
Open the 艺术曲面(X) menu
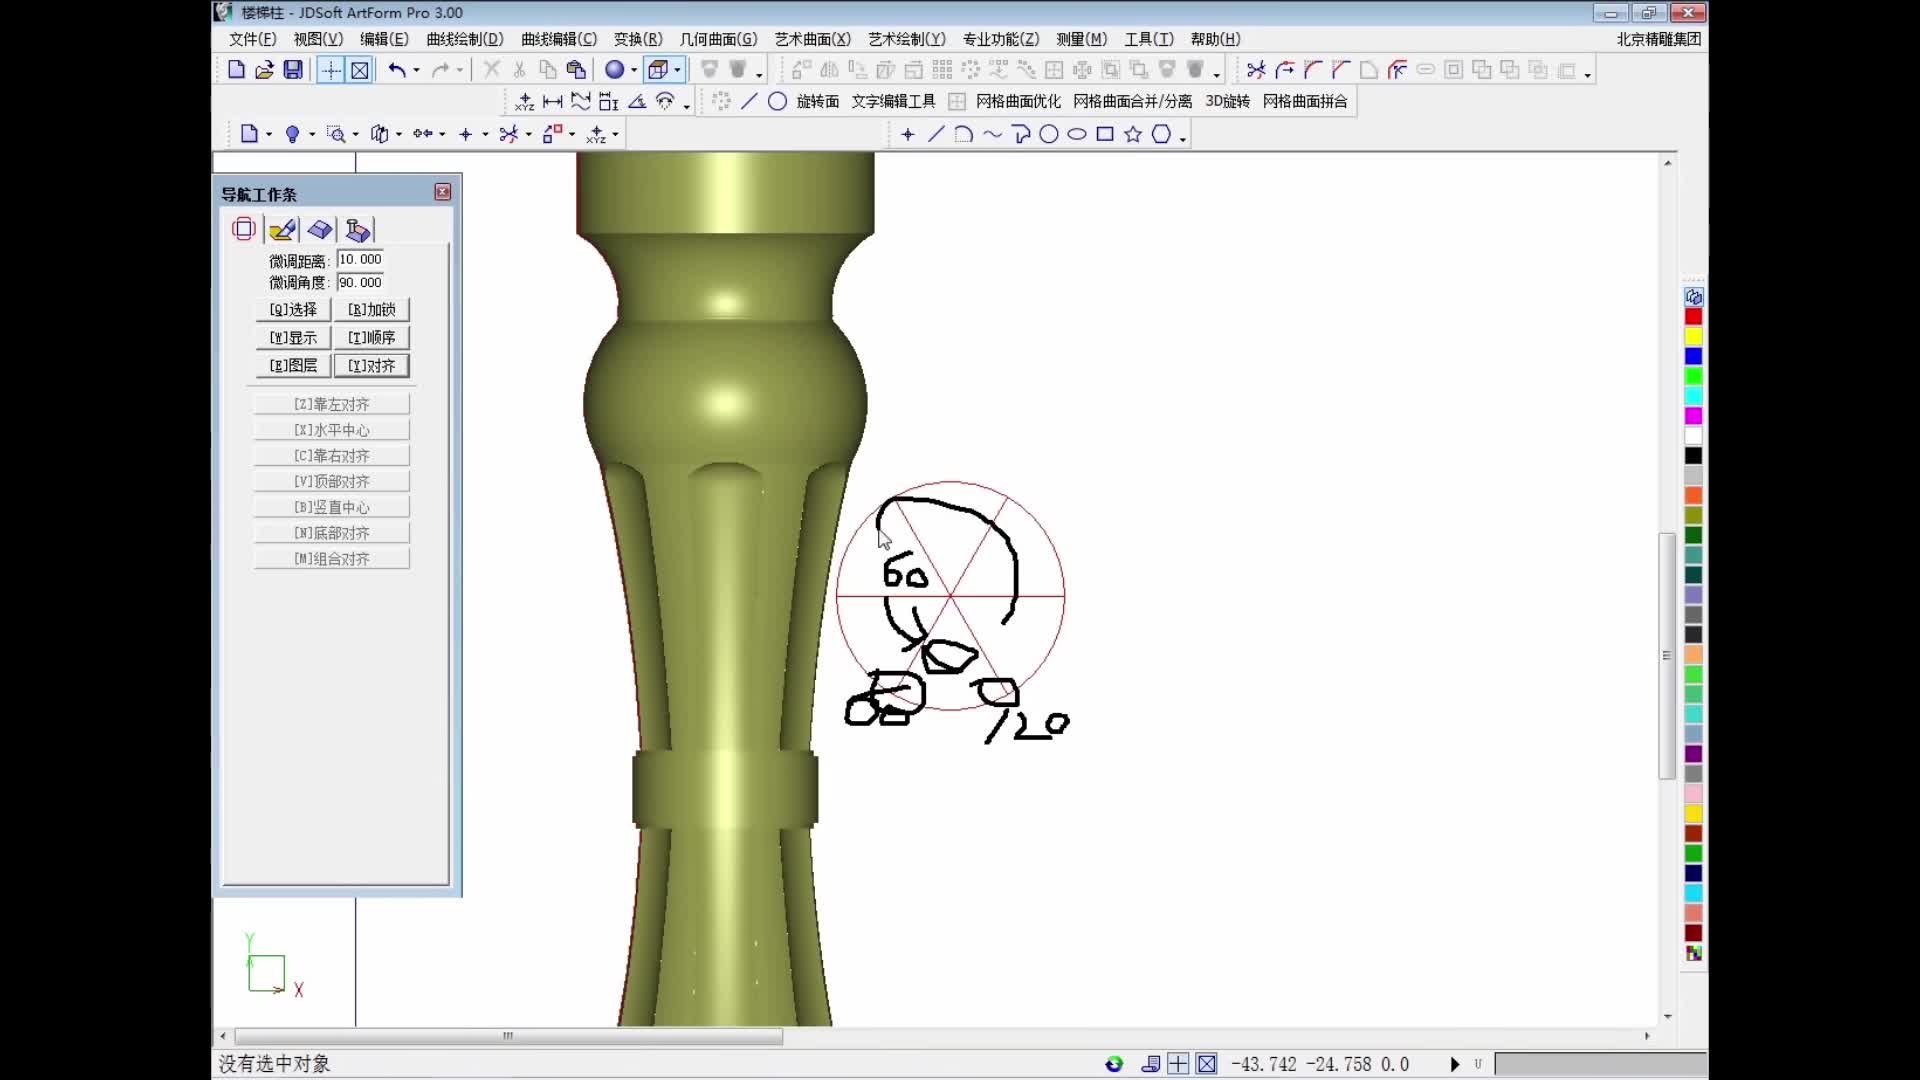[812, 39]
